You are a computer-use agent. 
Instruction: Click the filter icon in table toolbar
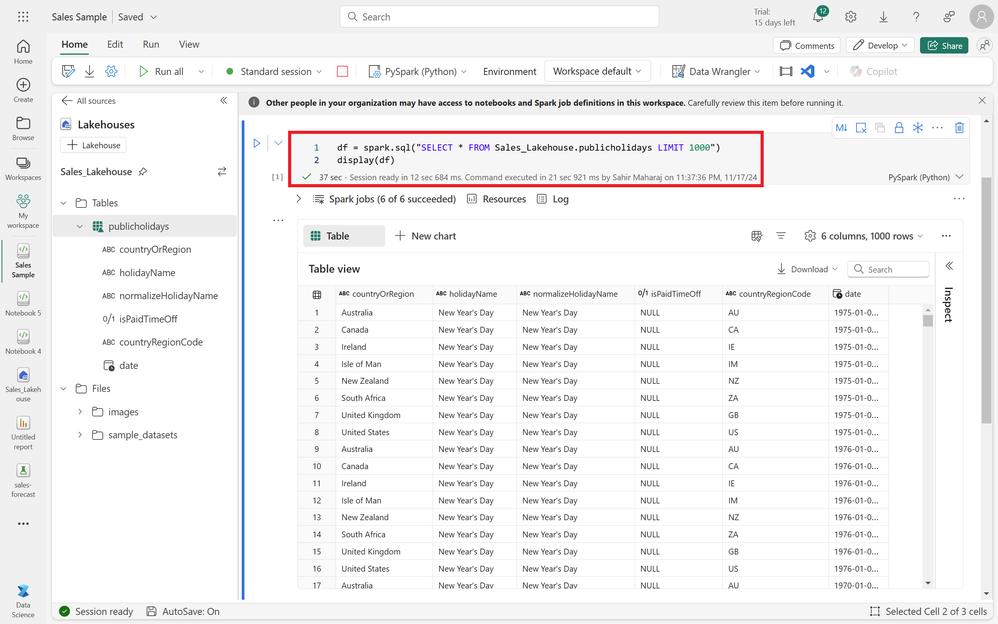pyautogui.click(x=781, y=236)
